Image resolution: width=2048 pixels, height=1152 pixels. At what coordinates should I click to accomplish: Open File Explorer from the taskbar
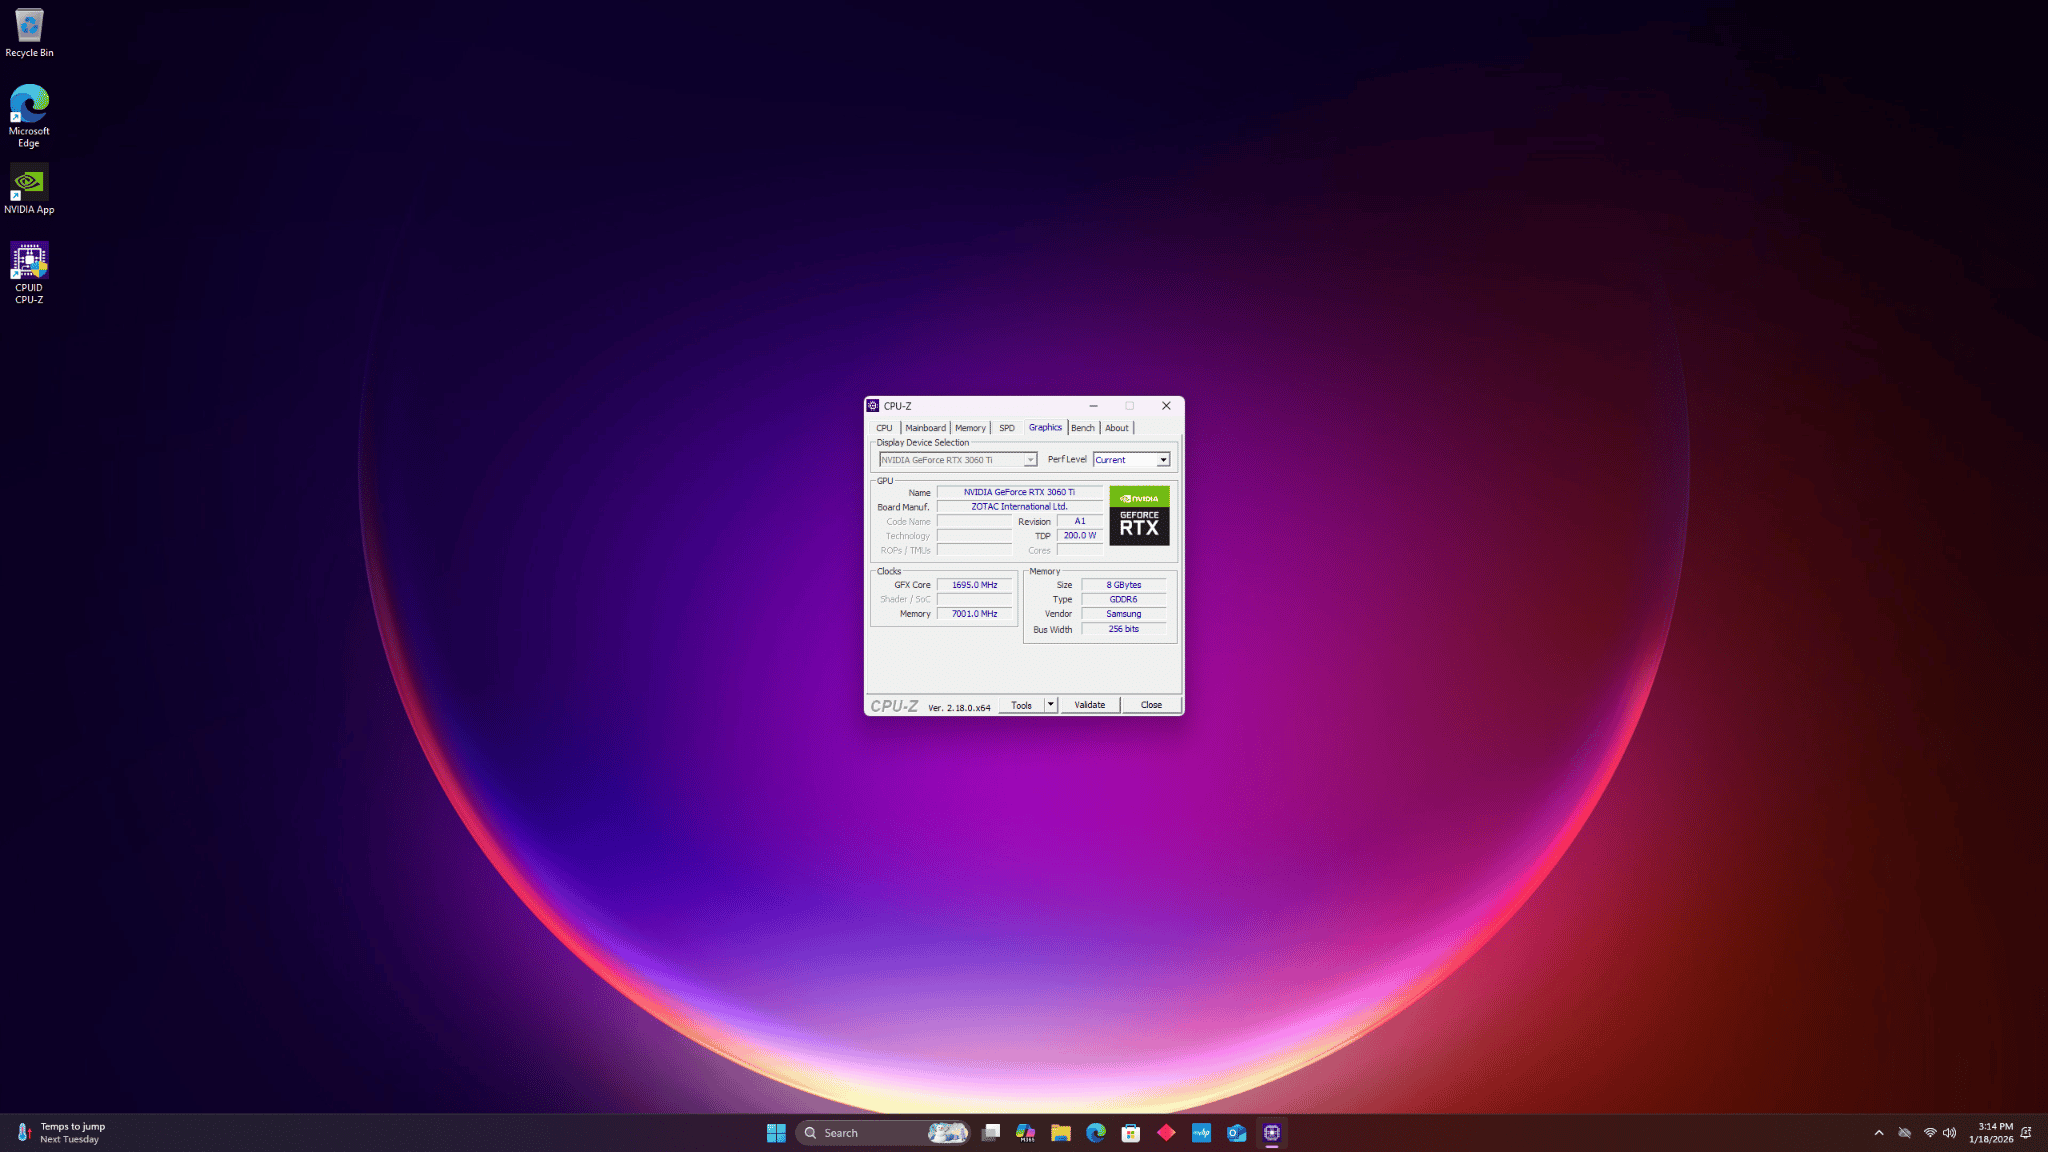[1061, 1133]
